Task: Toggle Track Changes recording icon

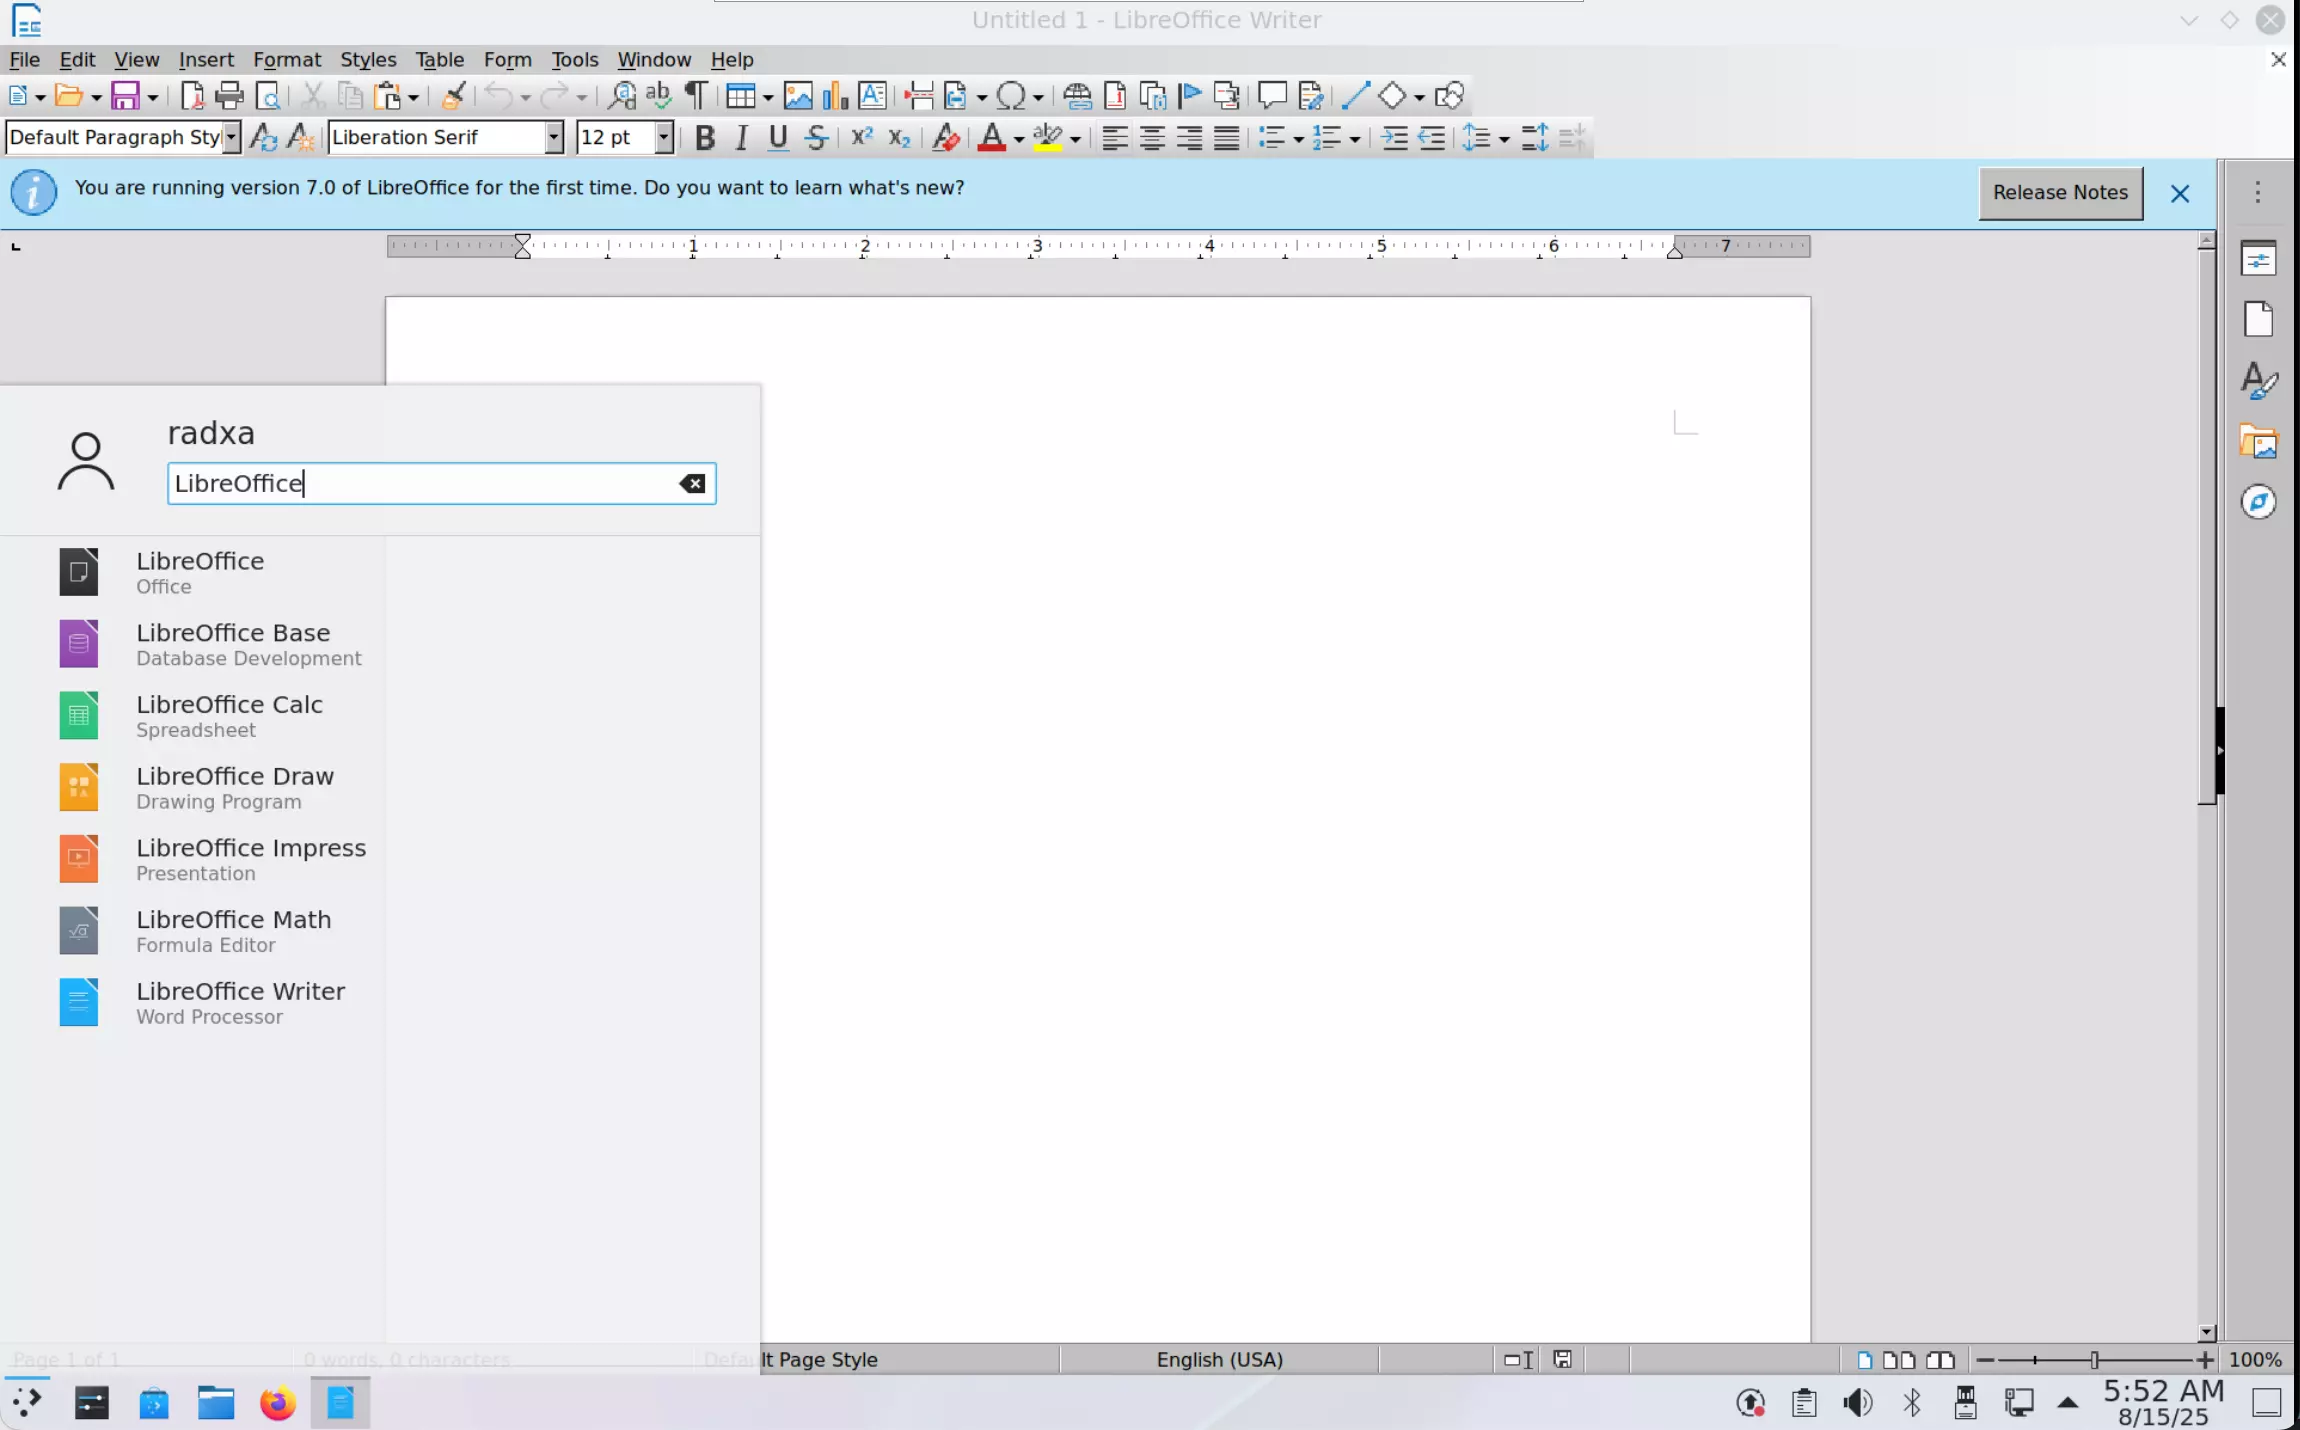Action: [1310, 96]
